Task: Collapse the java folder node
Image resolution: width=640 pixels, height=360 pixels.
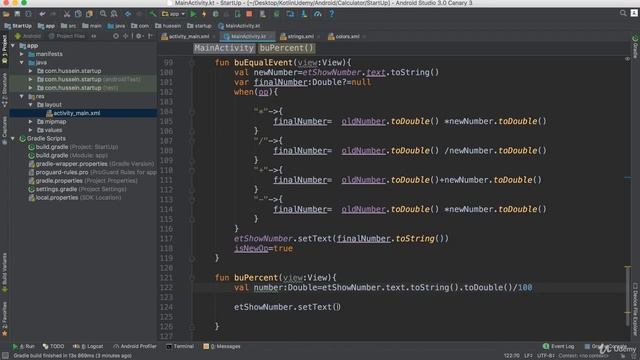Action: [x=22, y=62]
